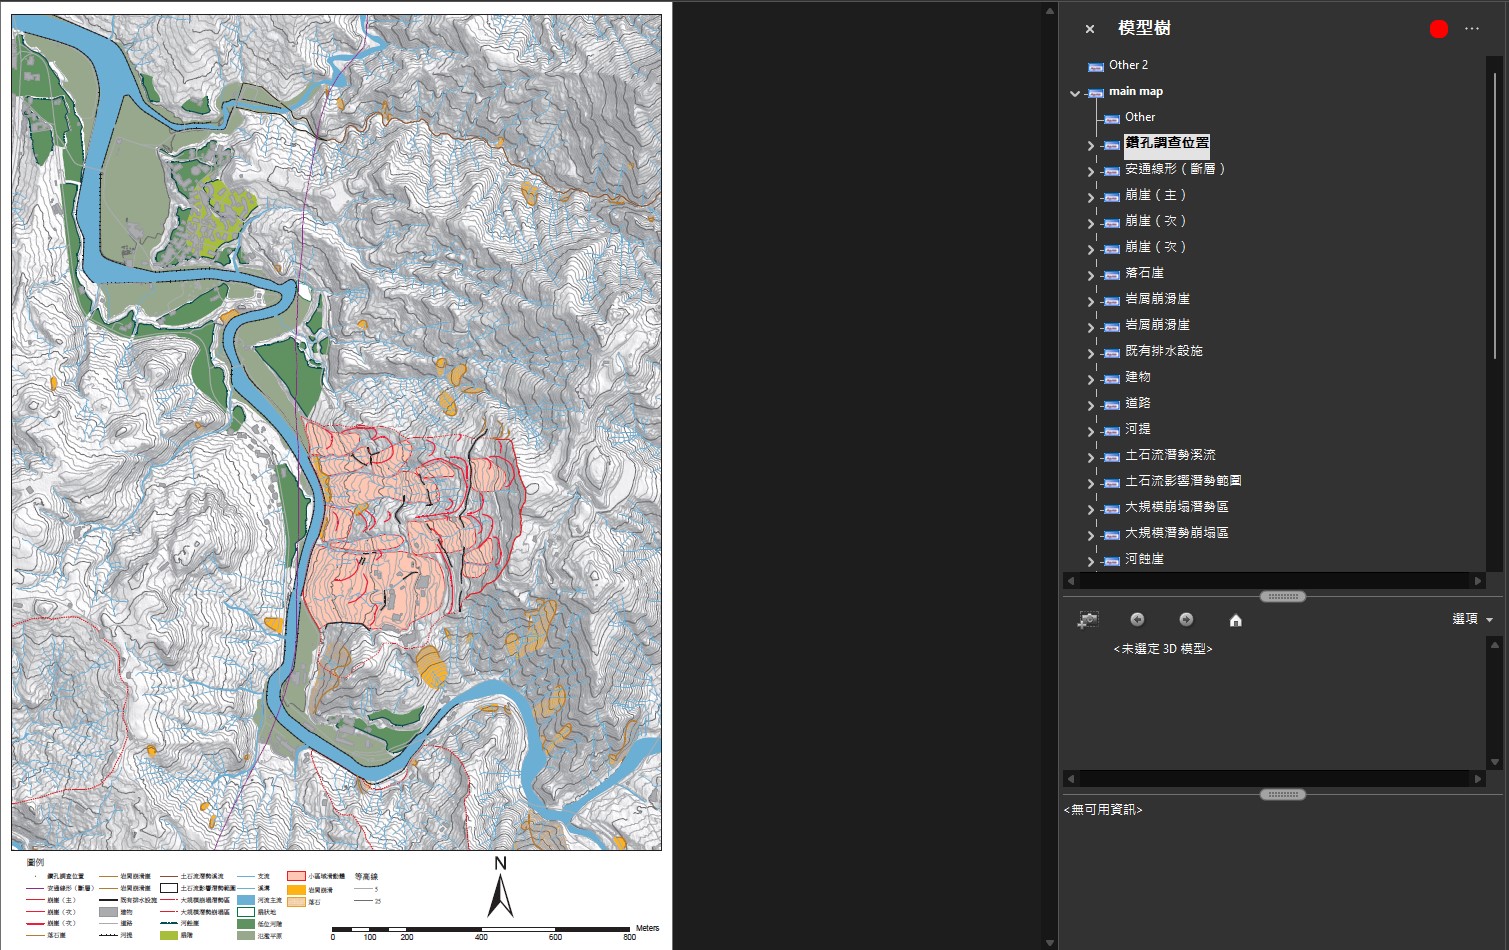Image resolution: width=1509 pixels, height=950 pixels.
Task: Click the layer icon beside 安通線形(斷層)
Action: point(1112,170)
